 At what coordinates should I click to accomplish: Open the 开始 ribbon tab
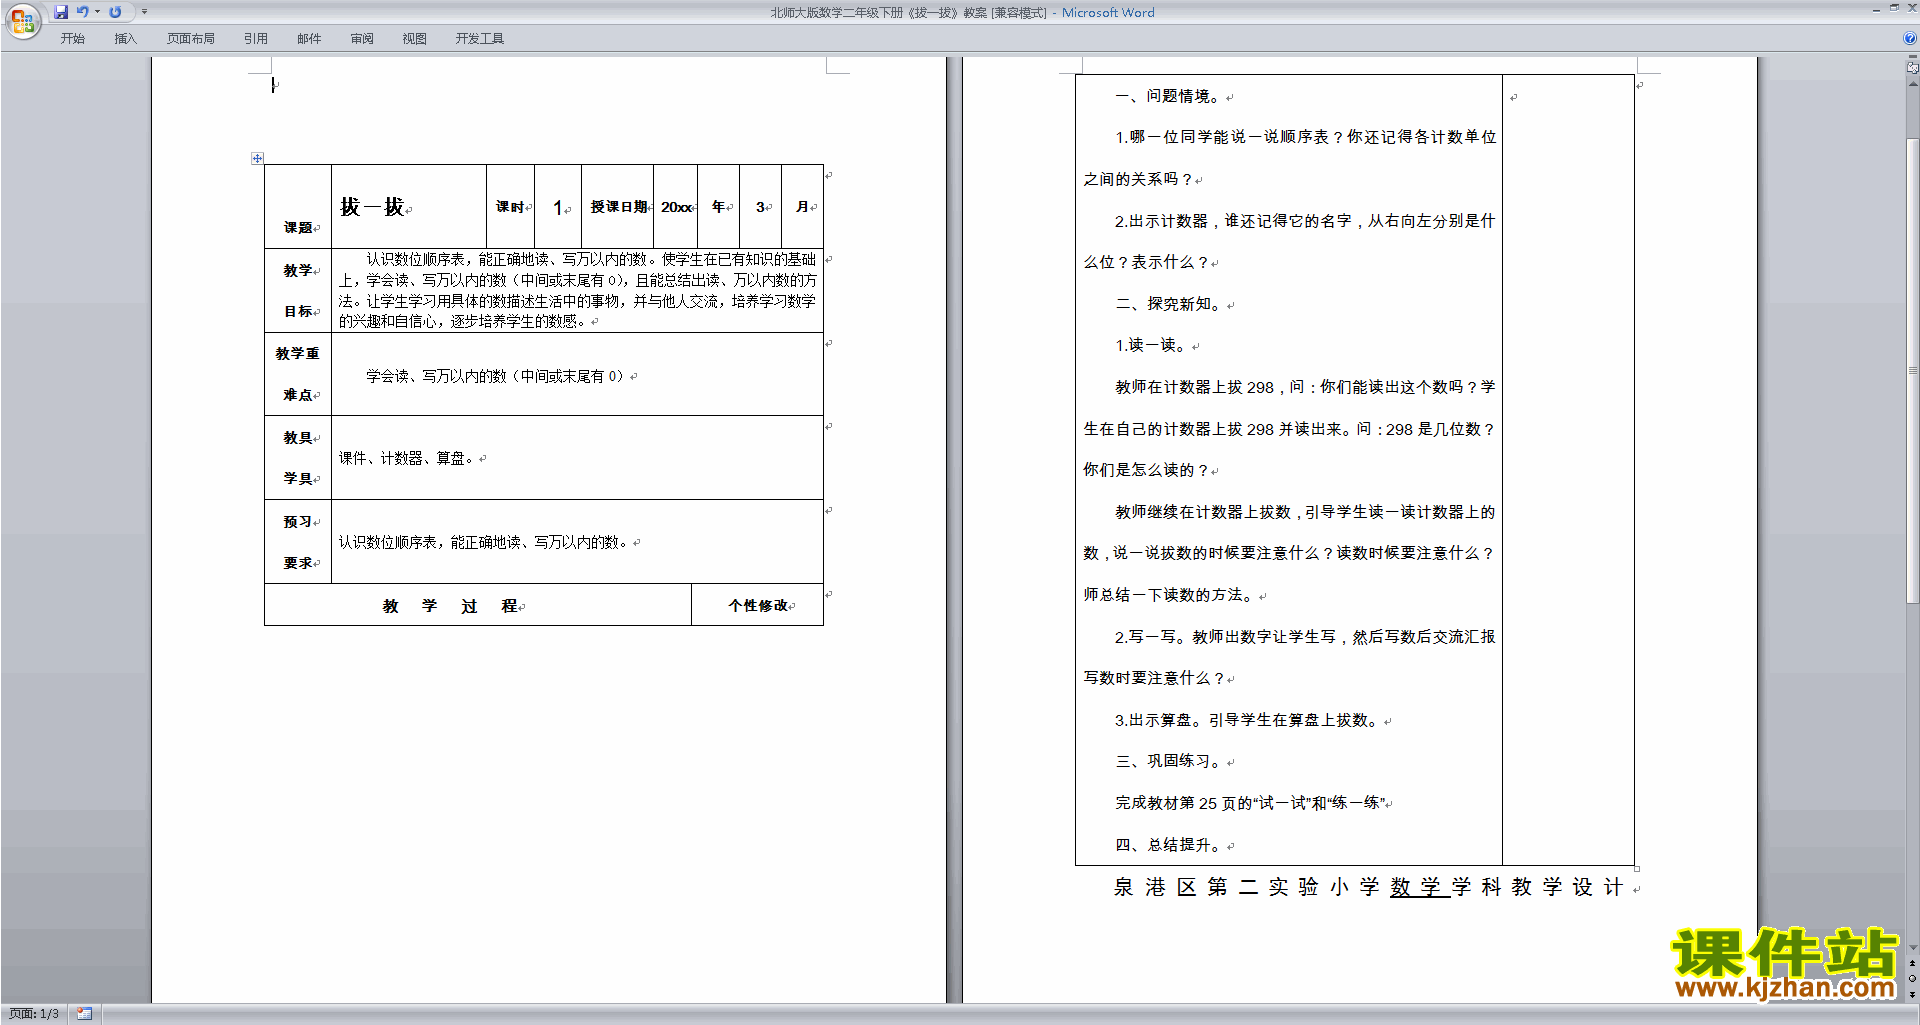72,39
